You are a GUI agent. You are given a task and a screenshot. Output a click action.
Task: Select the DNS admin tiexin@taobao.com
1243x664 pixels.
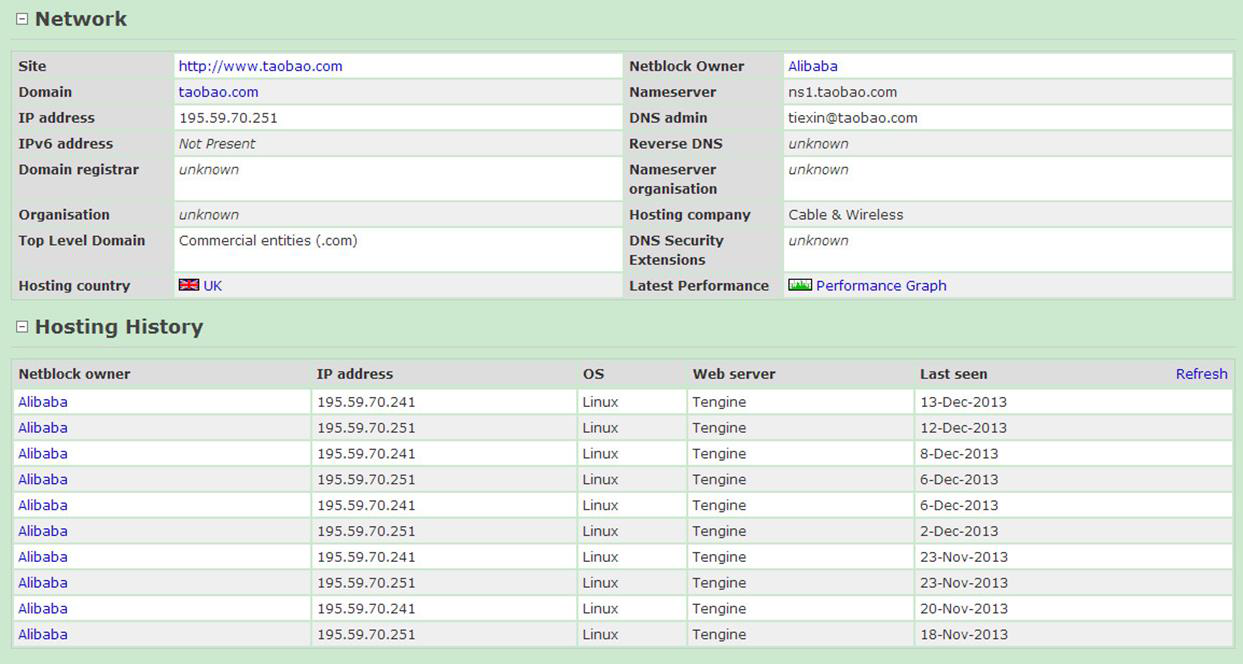point(853,118)
